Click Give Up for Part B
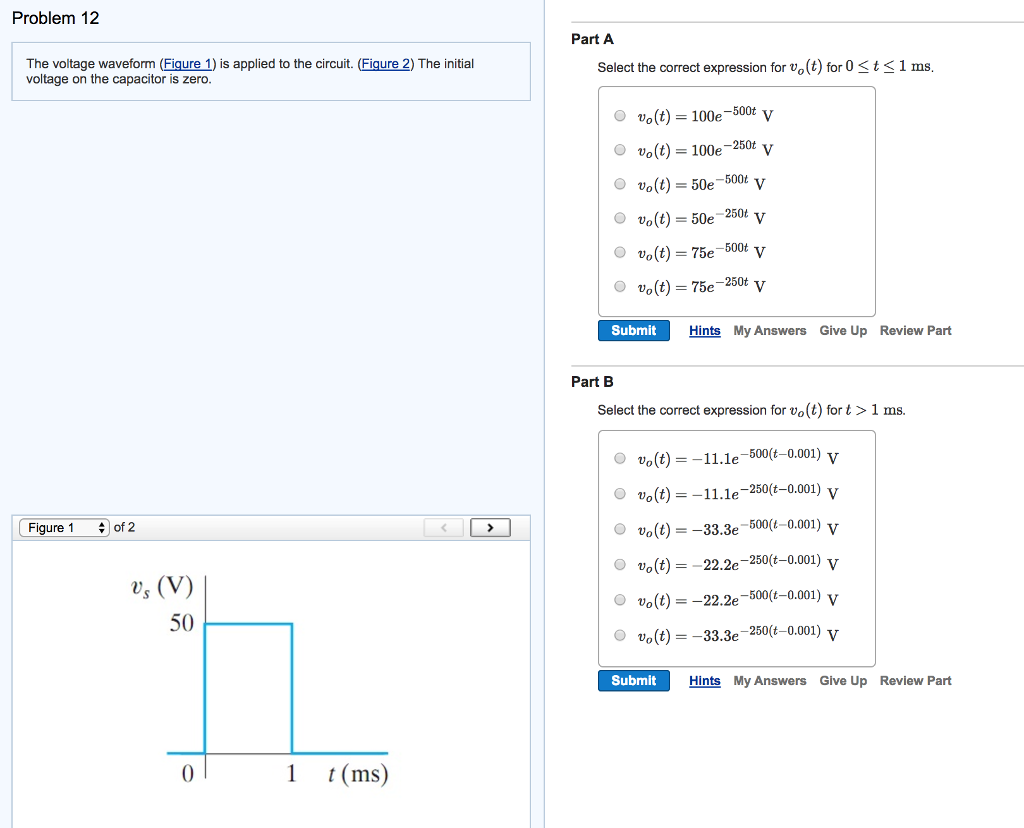This screenshot has height=828, width=1024. pyautogui.click(x=843, y=680)
